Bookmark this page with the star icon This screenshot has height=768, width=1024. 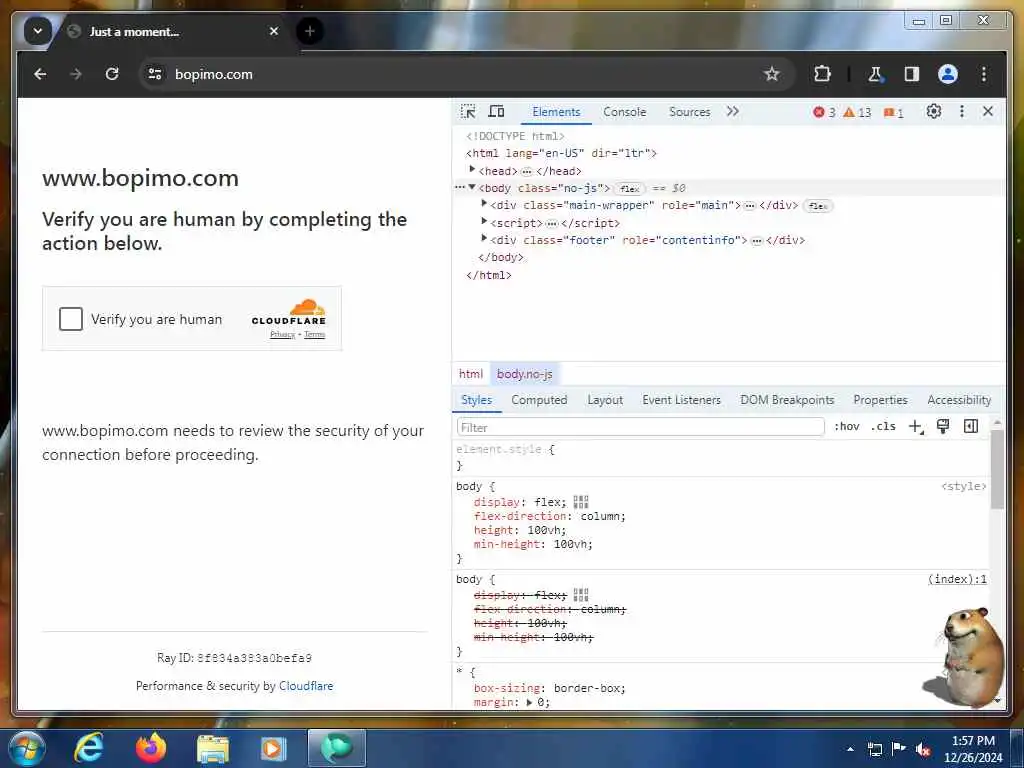pos(772,74)
